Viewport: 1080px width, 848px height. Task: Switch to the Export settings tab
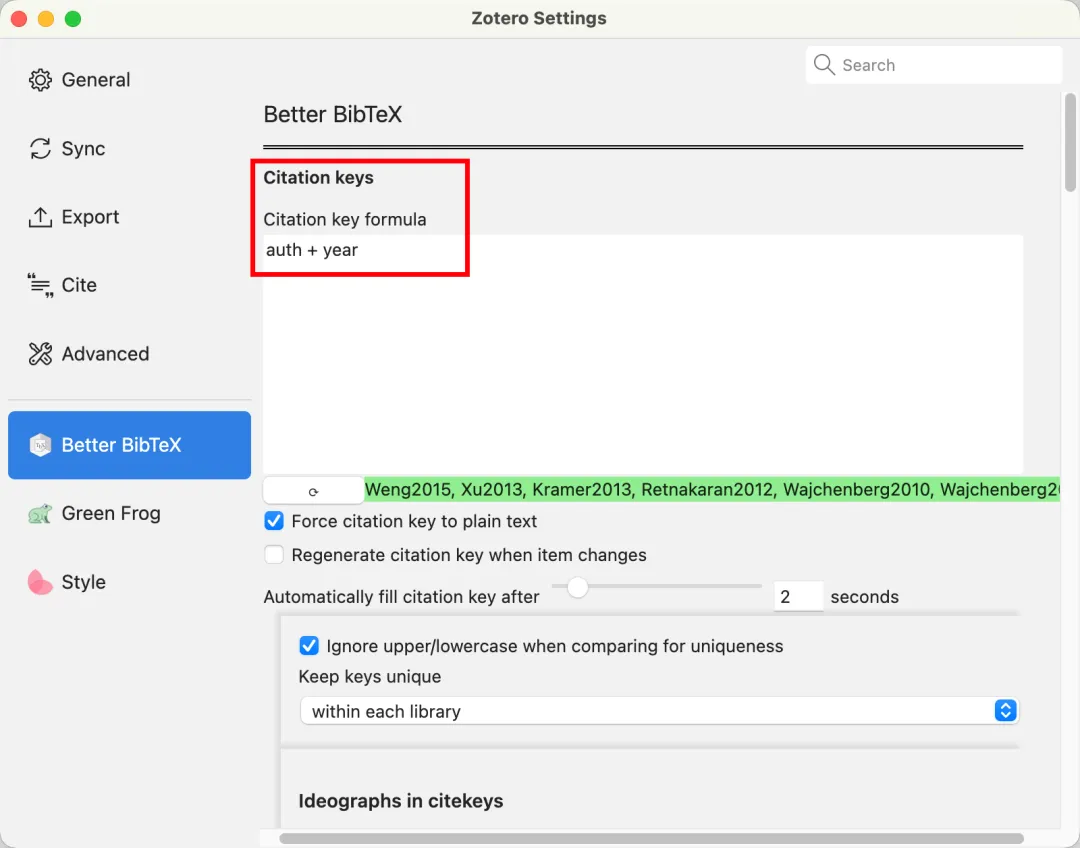pos(90,217)
